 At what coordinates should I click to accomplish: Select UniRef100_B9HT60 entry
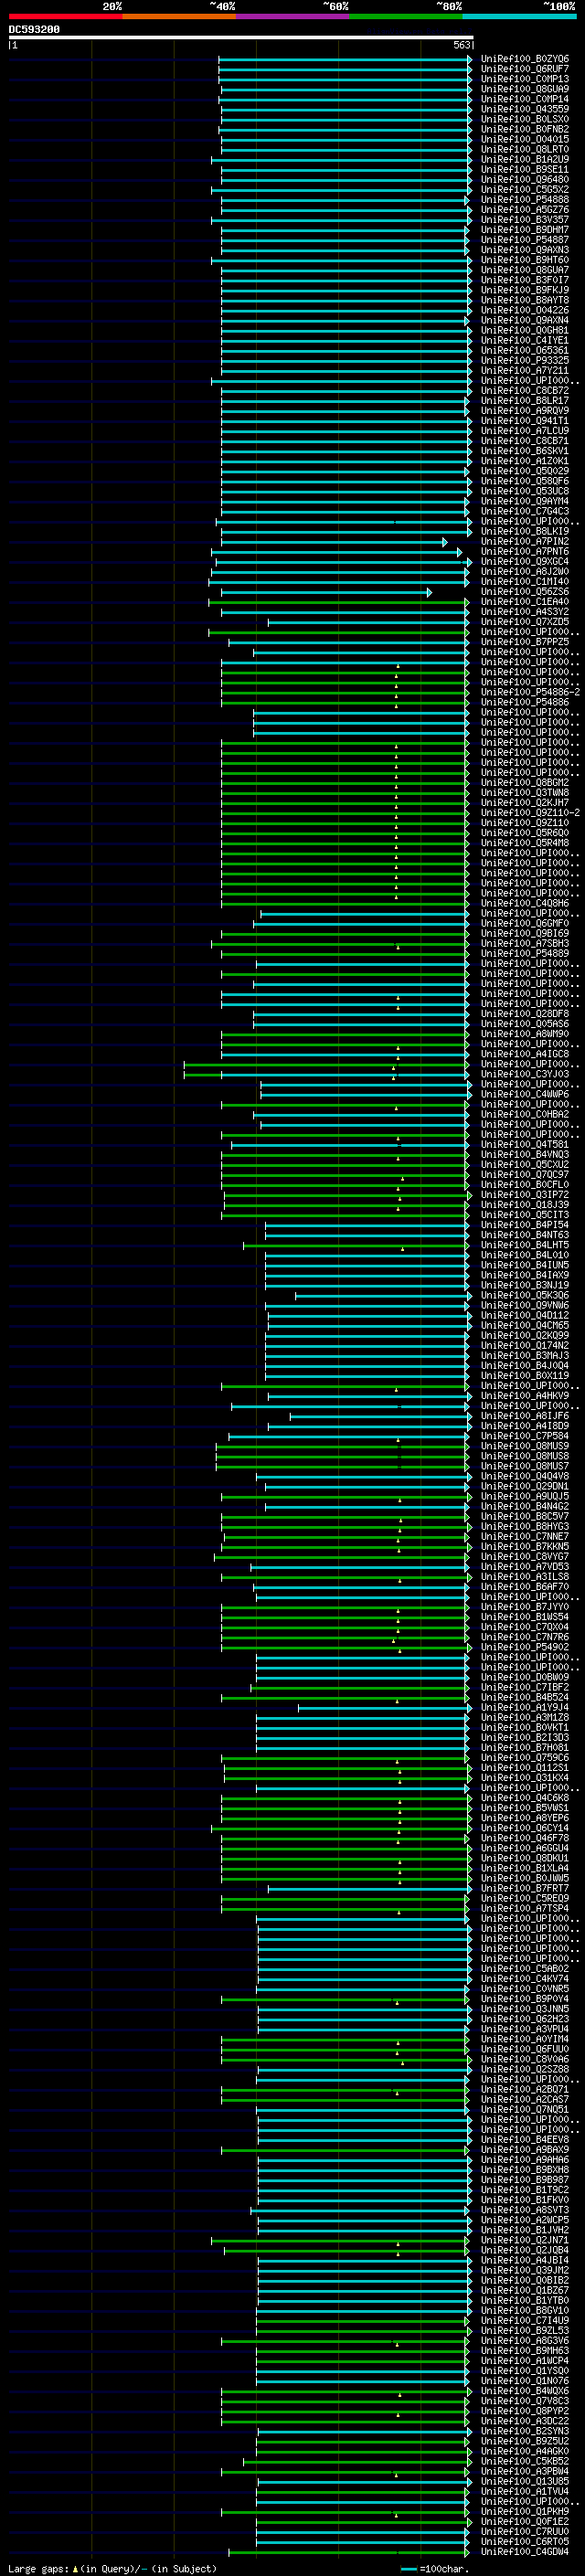(524, 260)
